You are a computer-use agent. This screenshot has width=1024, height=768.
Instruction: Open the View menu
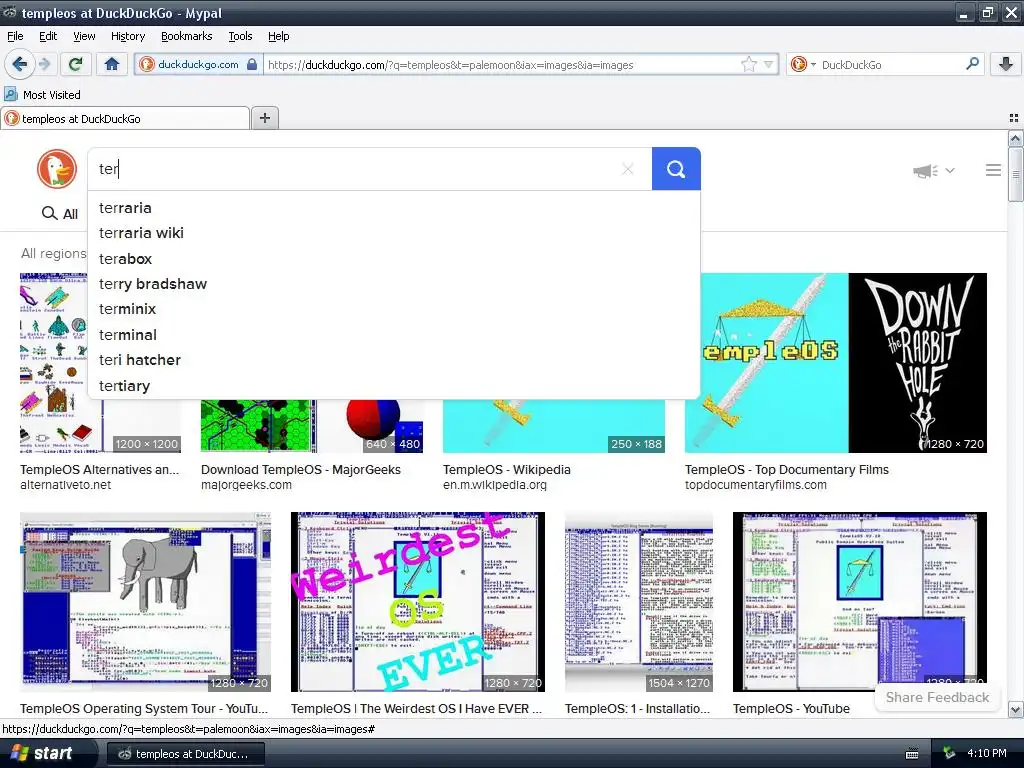tap(84, 36)
